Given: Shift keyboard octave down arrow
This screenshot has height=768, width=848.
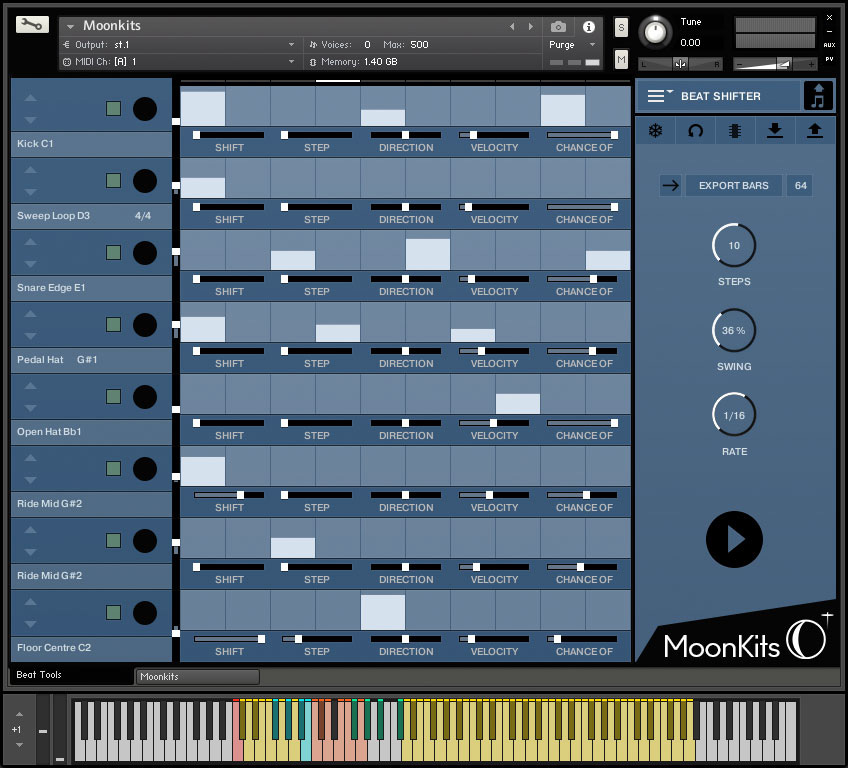Looking at the screenshot, I should tap(19, 745).
